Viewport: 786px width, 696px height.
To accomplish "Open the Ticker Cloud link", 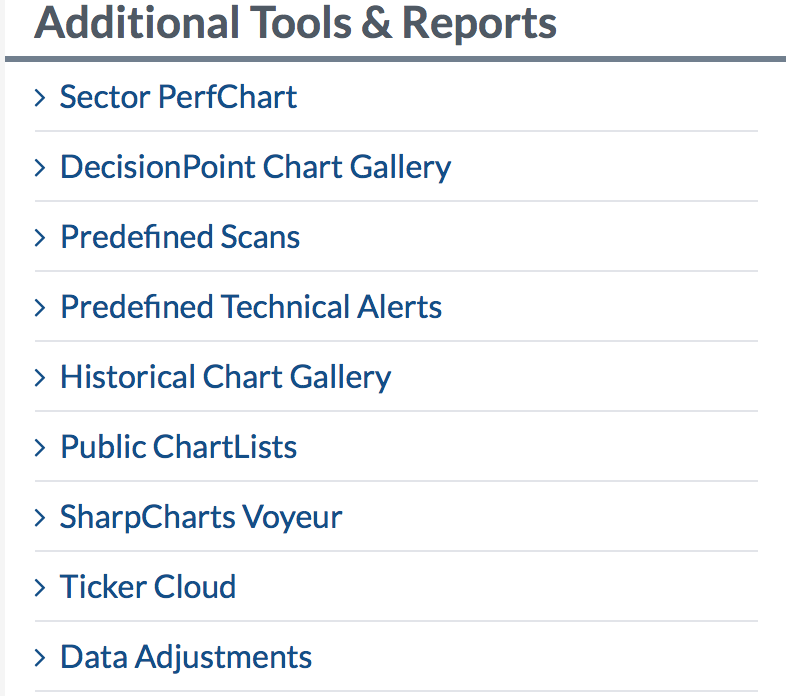I will point(148,587).
